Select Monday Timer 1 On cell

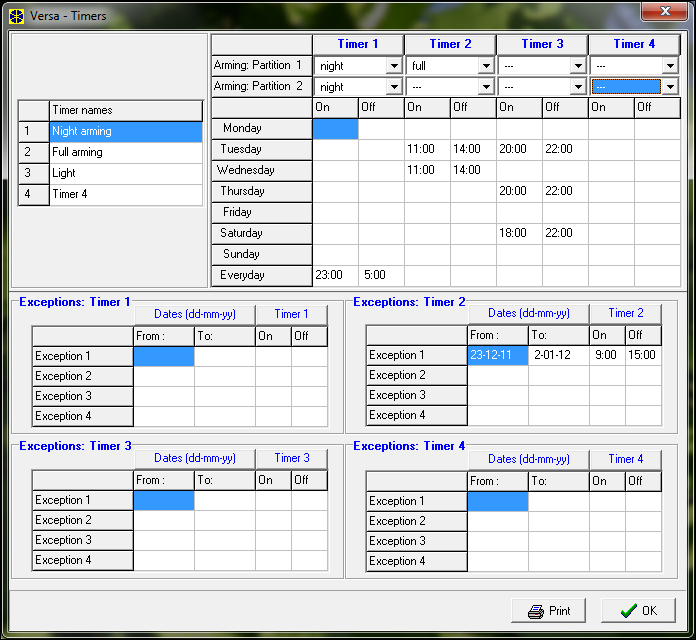[335, 129]
